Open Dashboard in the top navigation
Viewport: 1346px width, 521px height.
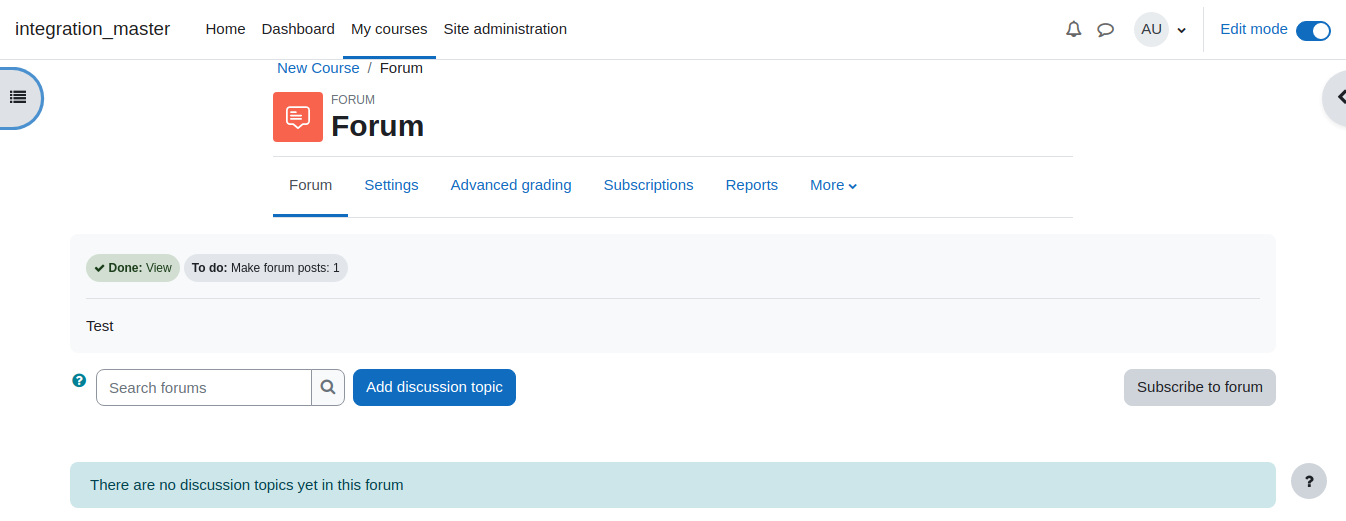(298, 29)
